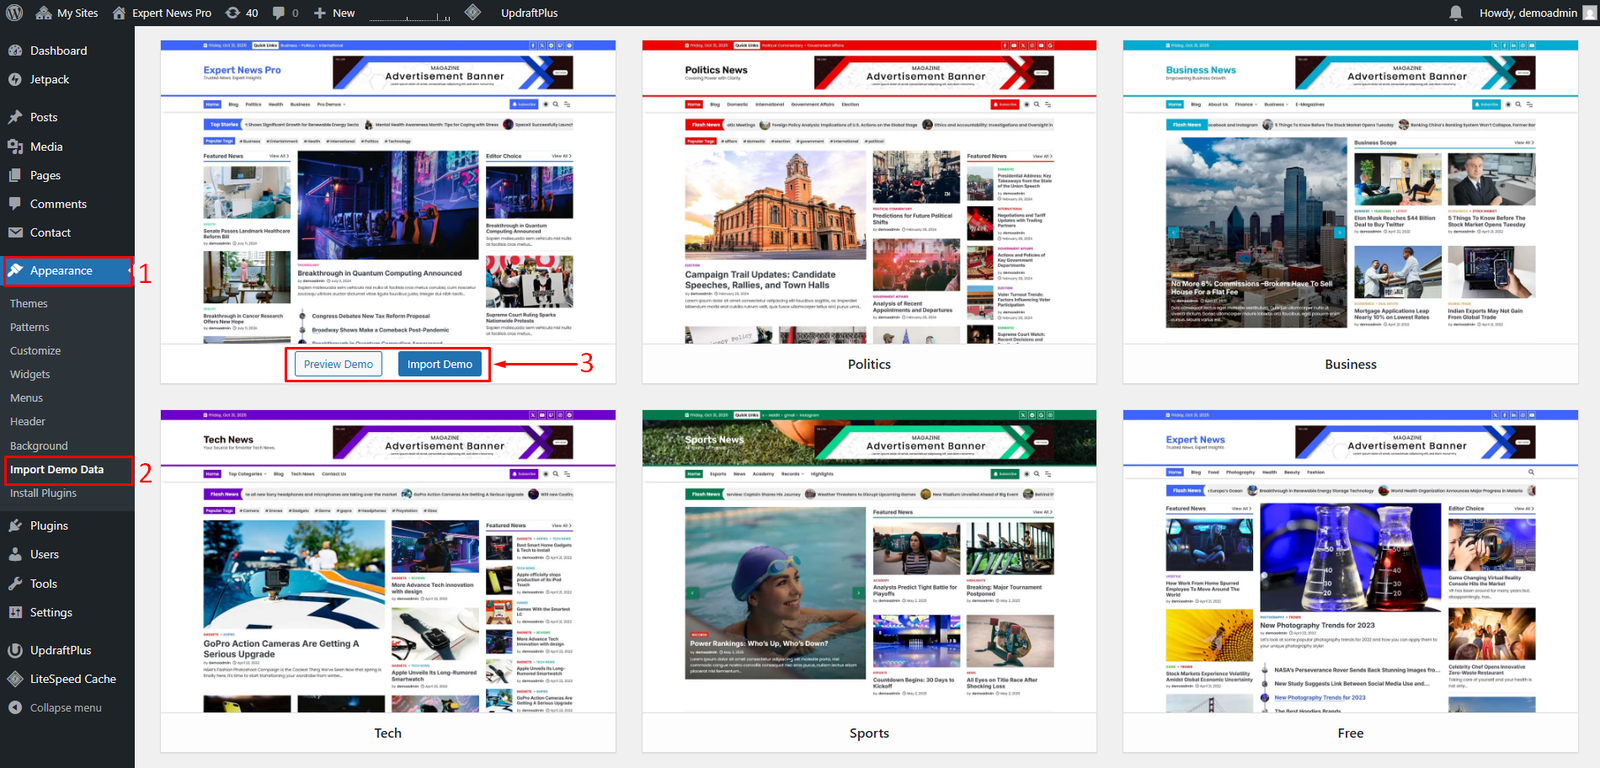The width and height of the screenshot is (1600, 768).
Task: Open the demoadmin user avatar
Action: click(x=1589, y=13)
